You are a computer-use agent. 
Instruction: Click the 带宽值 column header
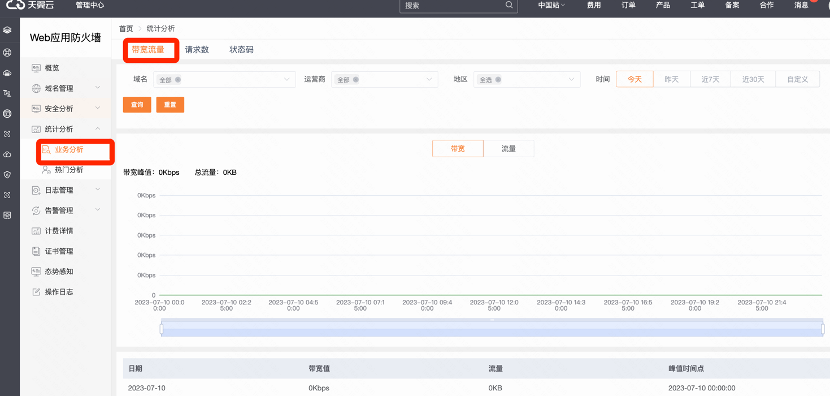coord(319,368)
